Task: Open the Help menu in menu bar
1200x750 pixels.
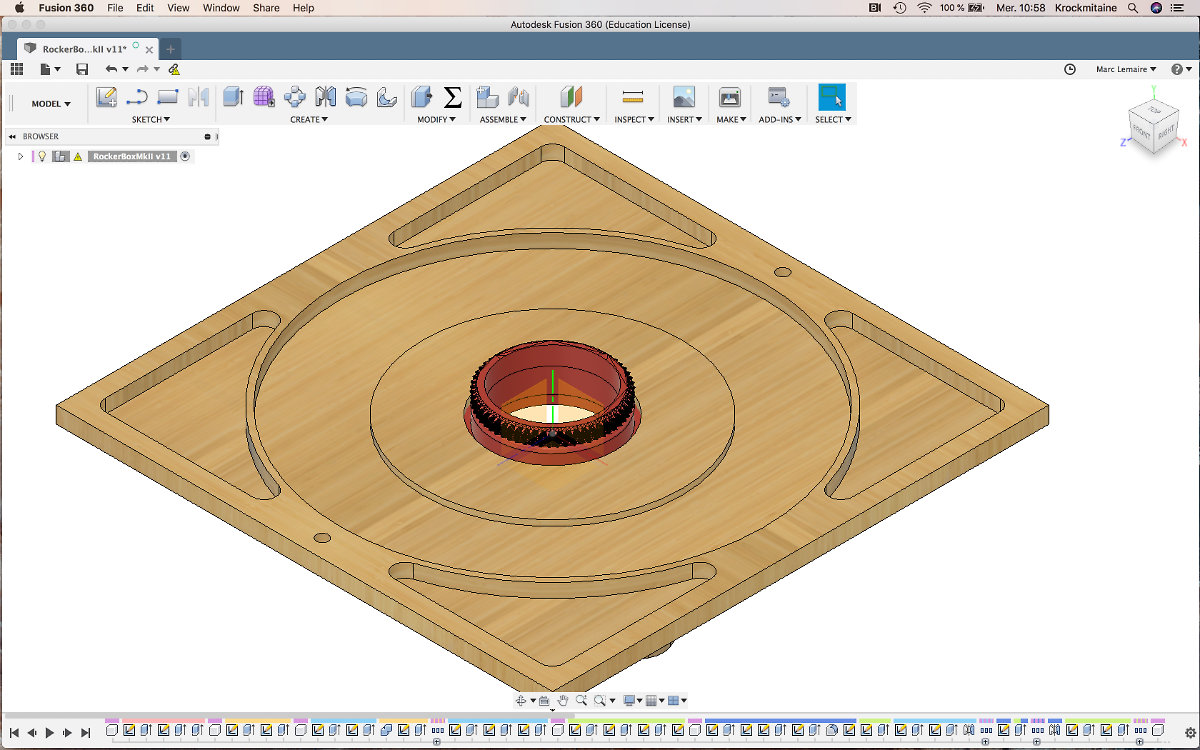Action: click(303, 8)
